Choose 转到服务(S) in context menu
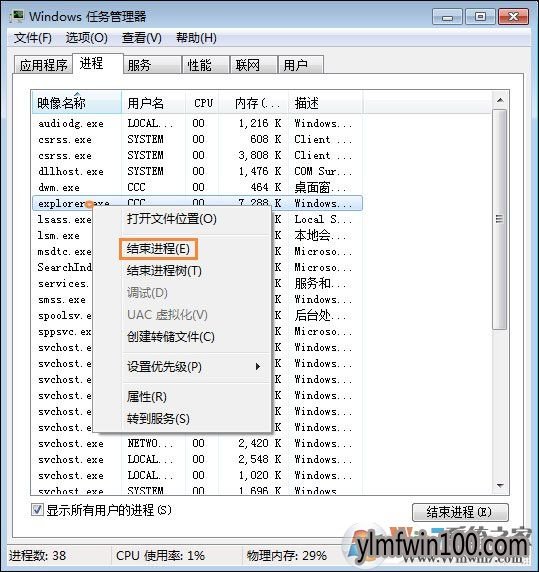 pyautogui.click(x=182, y=418)
